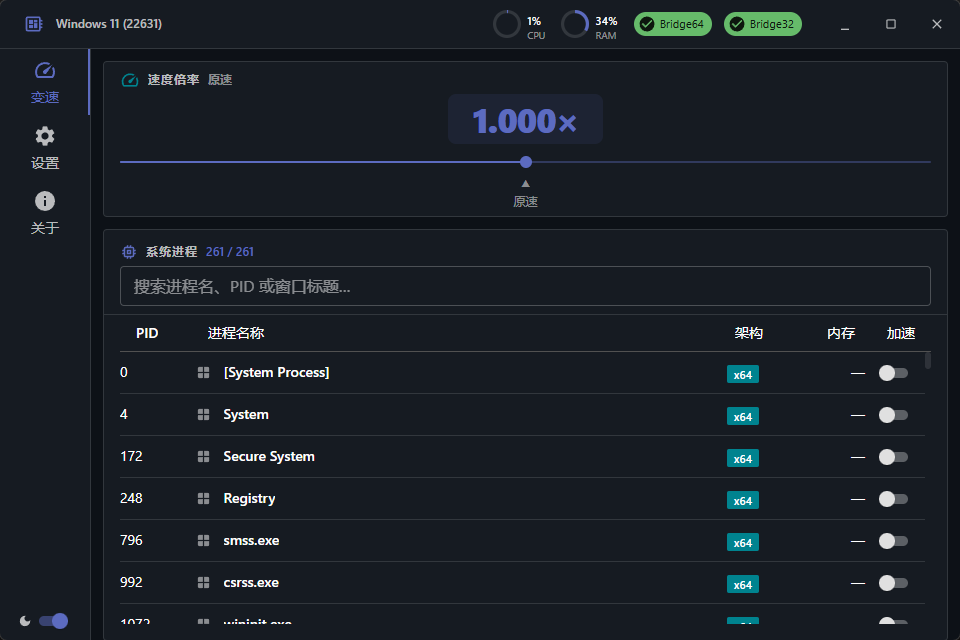Screen dimensions: 960x640
Task: Select the Registry process name
Action: coord(249,499)
